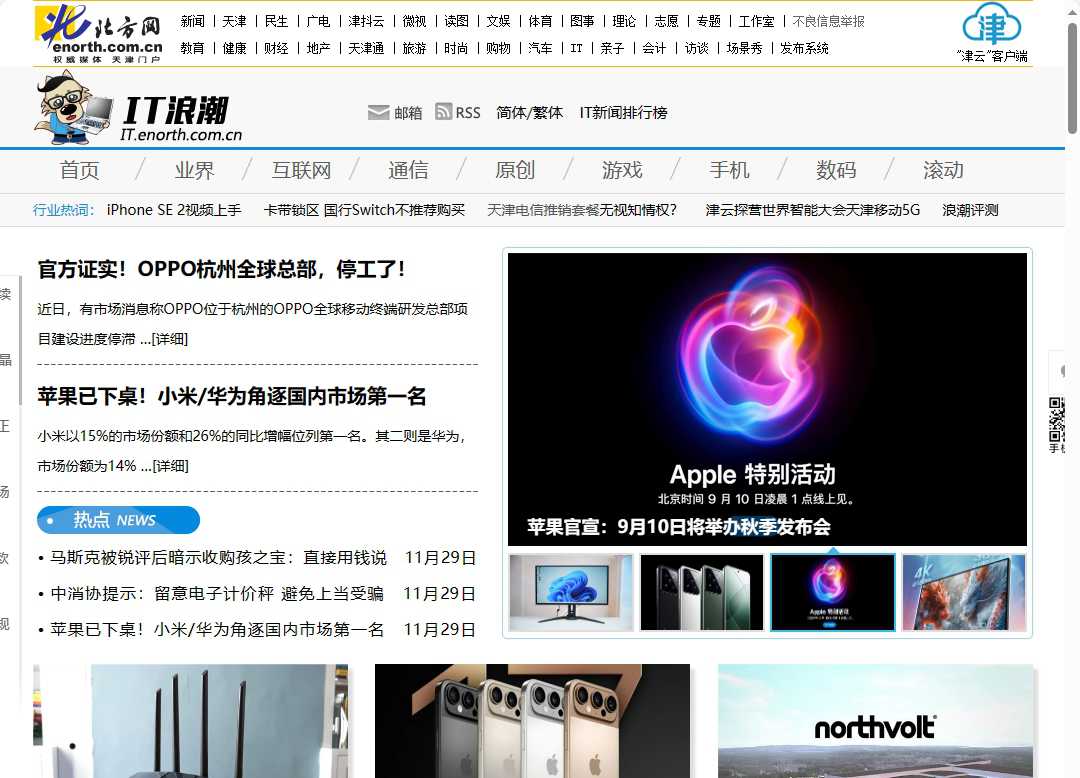Click the QR code on the right edge

coord(1057,419)
